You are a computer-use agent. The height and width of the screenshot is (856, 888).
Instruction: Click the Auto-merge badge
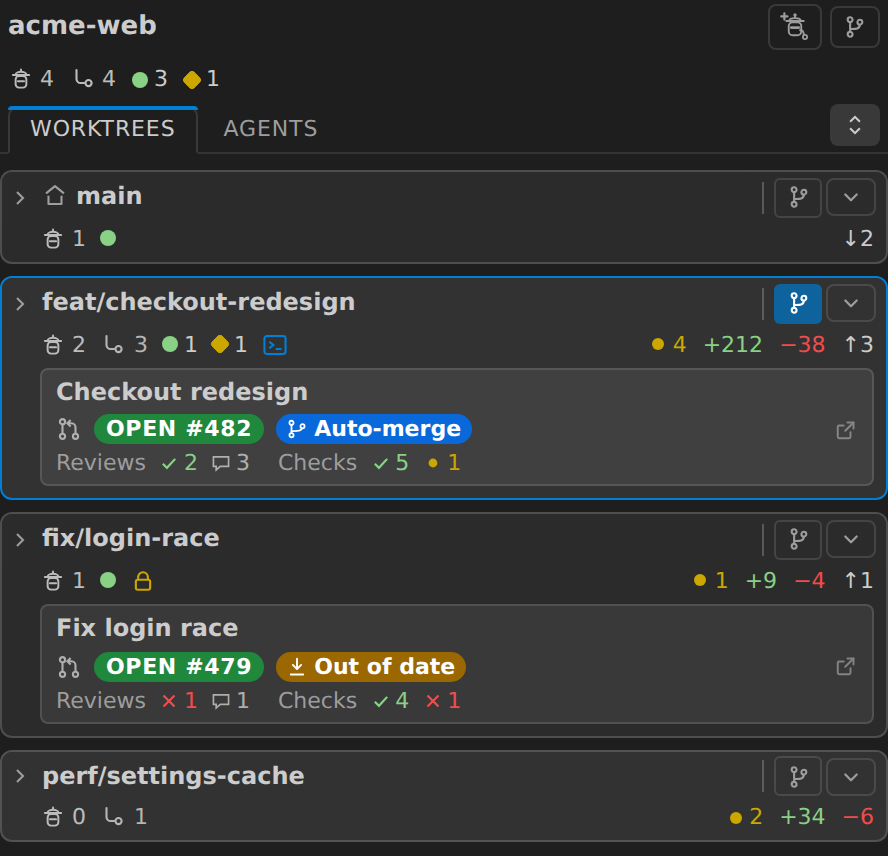pos(374,429)
